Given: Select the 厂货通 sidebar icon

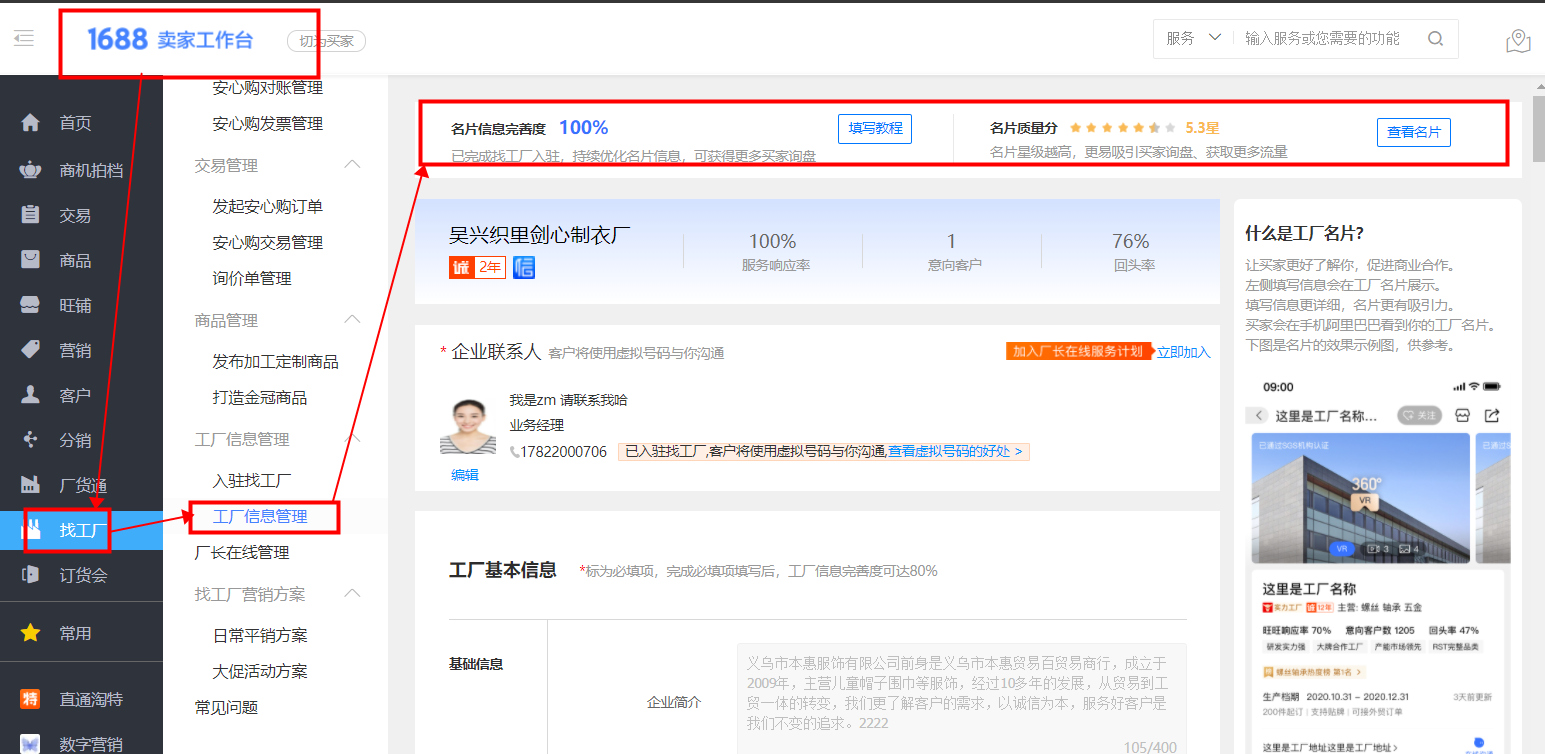Looking at the screenshot, I should pyautogui.click(x=30, y=483).
